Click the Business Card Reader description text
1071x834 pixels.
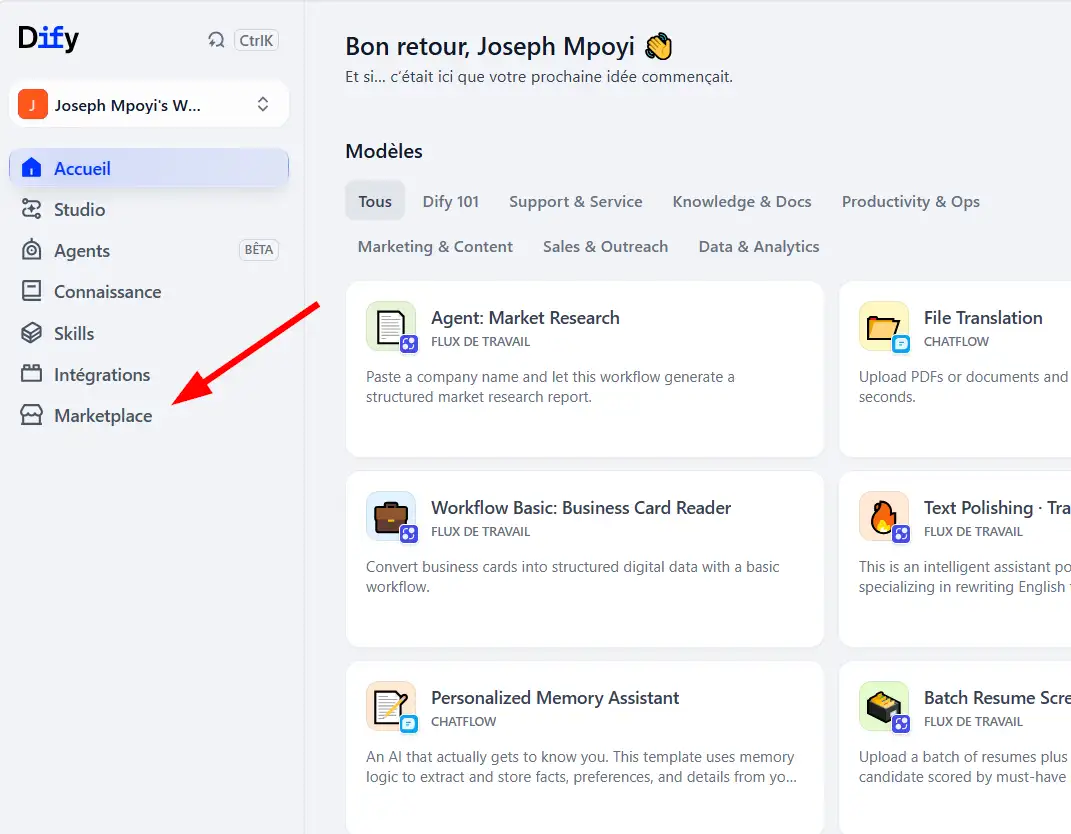[572, 576]
